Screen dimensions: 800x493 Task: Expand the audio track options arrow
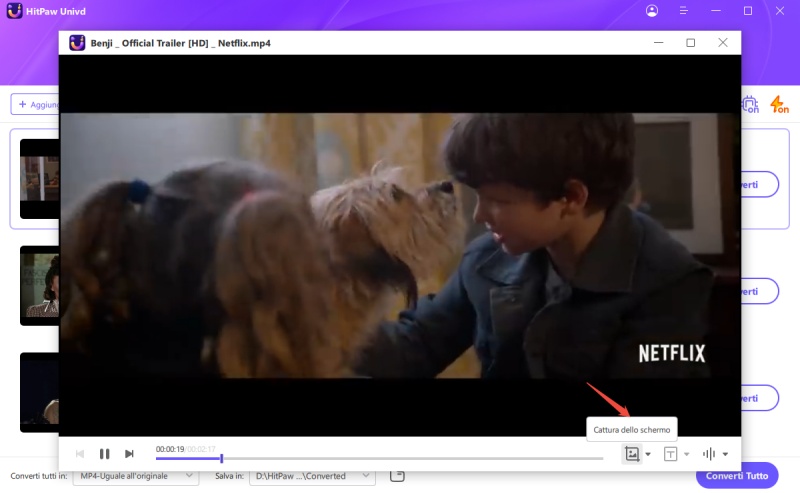pos(726,454)
